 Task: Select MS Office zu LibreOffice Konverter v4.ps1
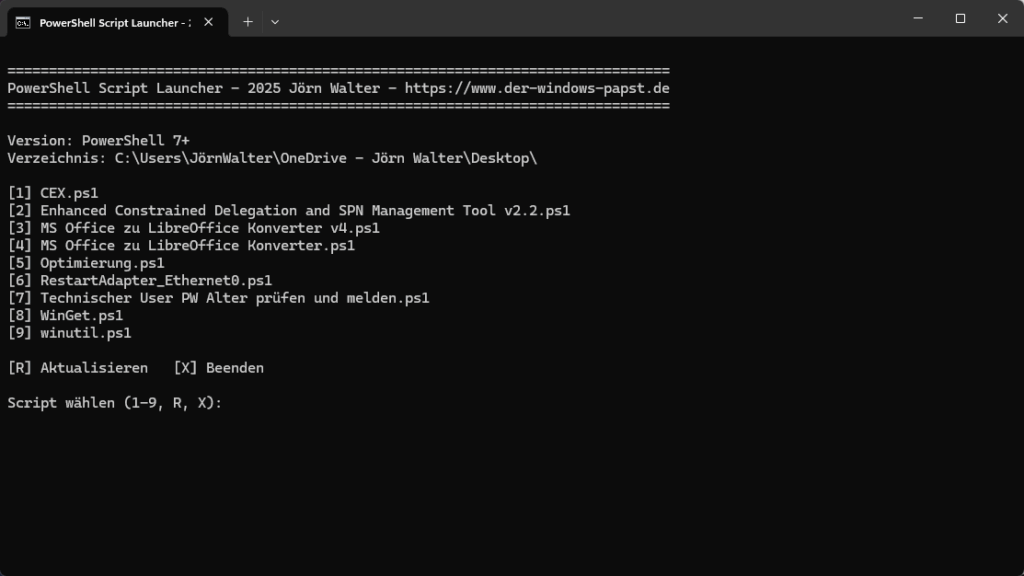[210, 227]
